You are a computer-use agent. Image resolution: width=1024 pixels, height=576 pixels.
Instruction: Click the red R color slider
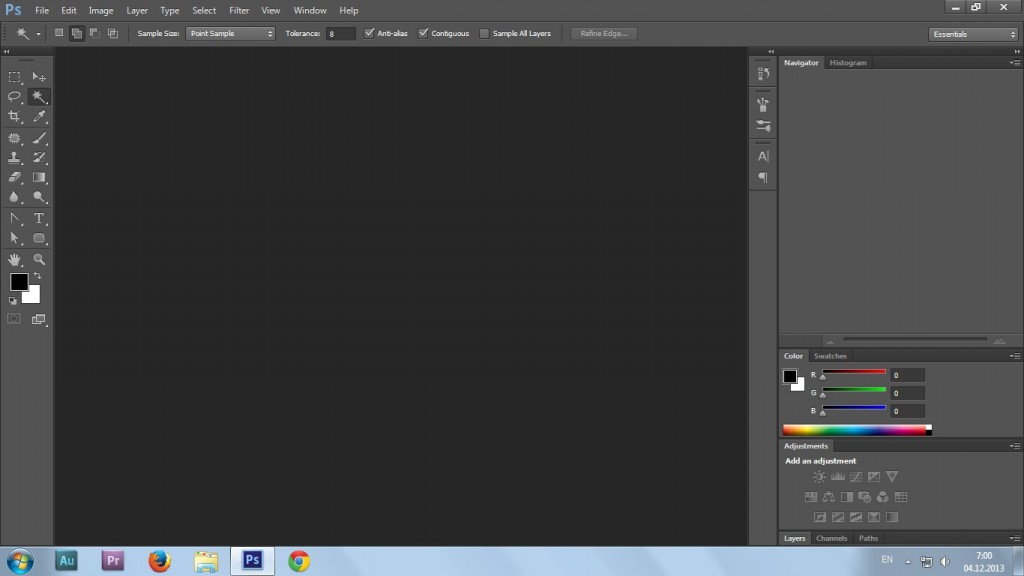coord(854,372)
